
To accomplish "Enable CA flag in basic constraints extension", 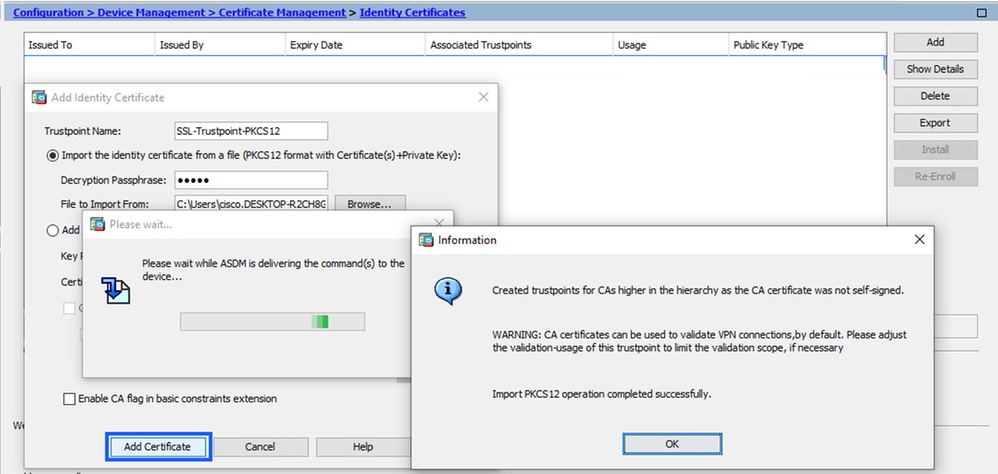I will coord(69,399).
